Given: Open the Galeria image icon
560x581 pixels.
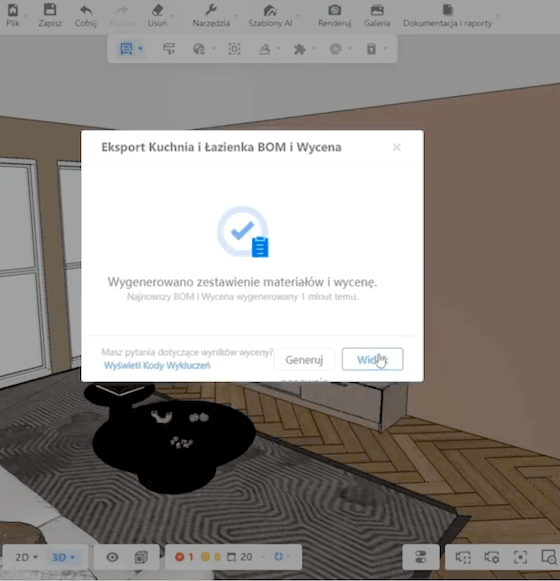Looking at the screenshot, I should [x=377, y=10].
